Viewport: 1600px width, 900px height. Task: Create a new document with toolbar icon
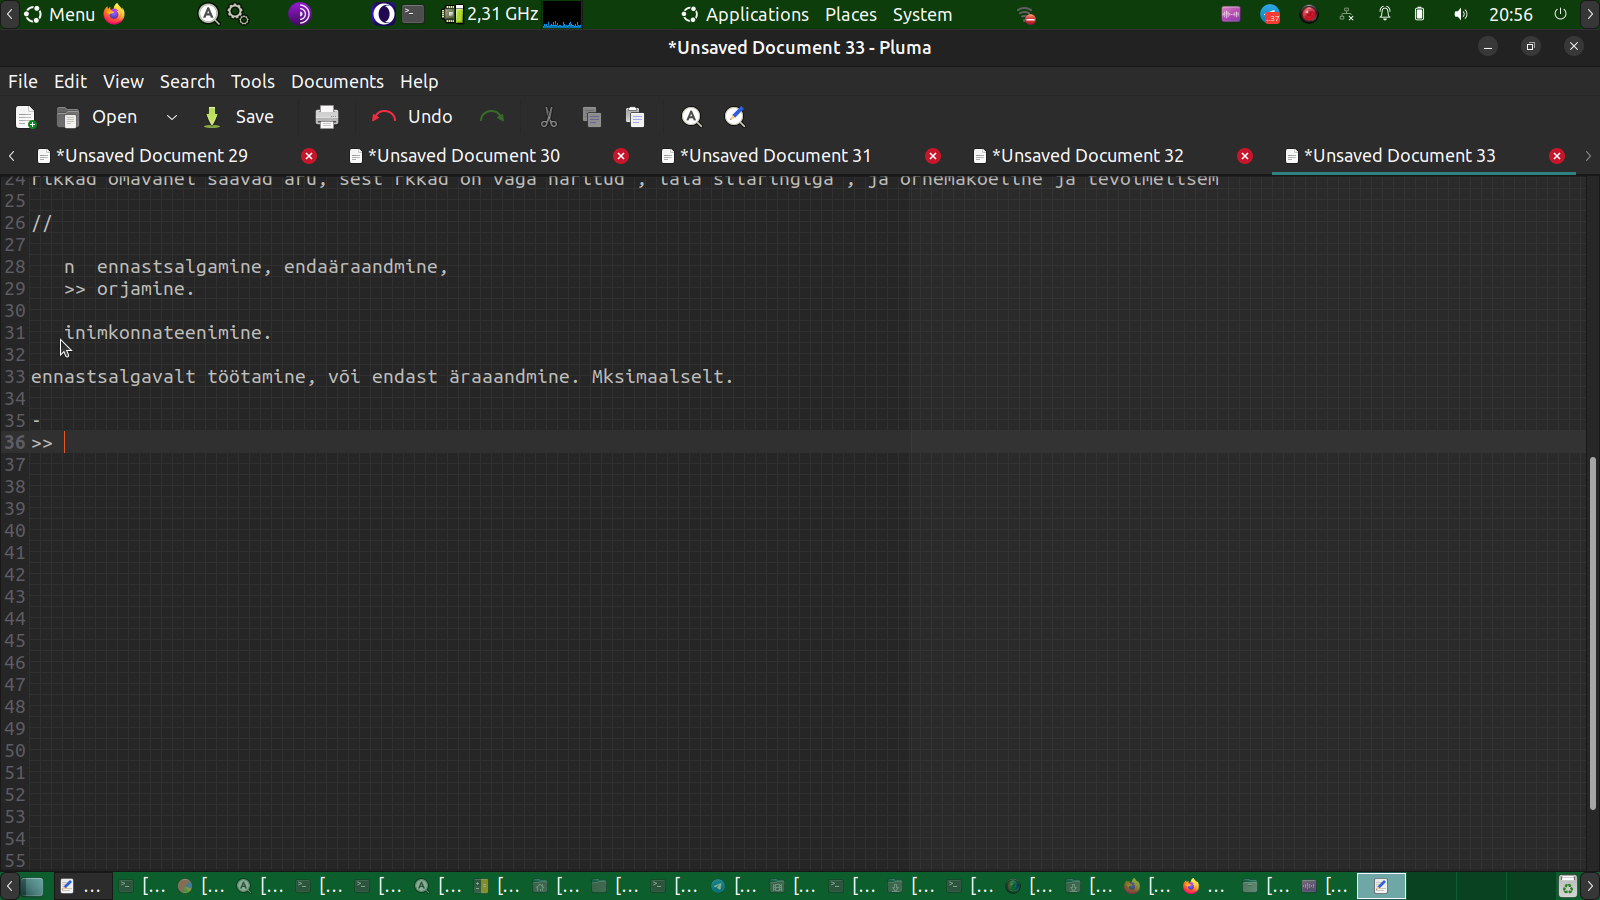click(26, 117)
